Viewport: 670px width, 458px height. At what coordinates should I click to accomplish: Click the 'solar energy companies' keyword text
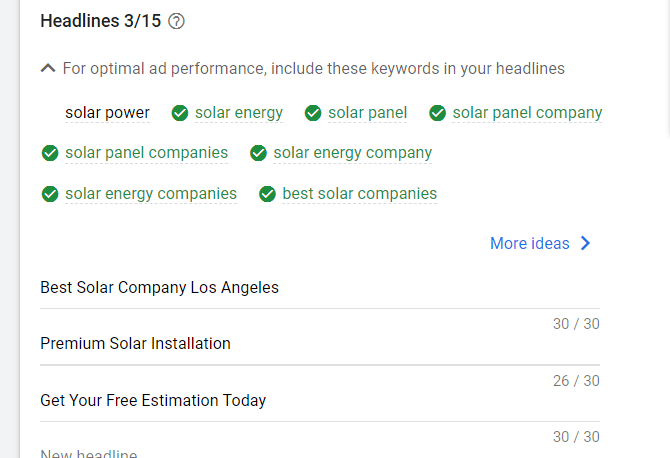(151, 194)
